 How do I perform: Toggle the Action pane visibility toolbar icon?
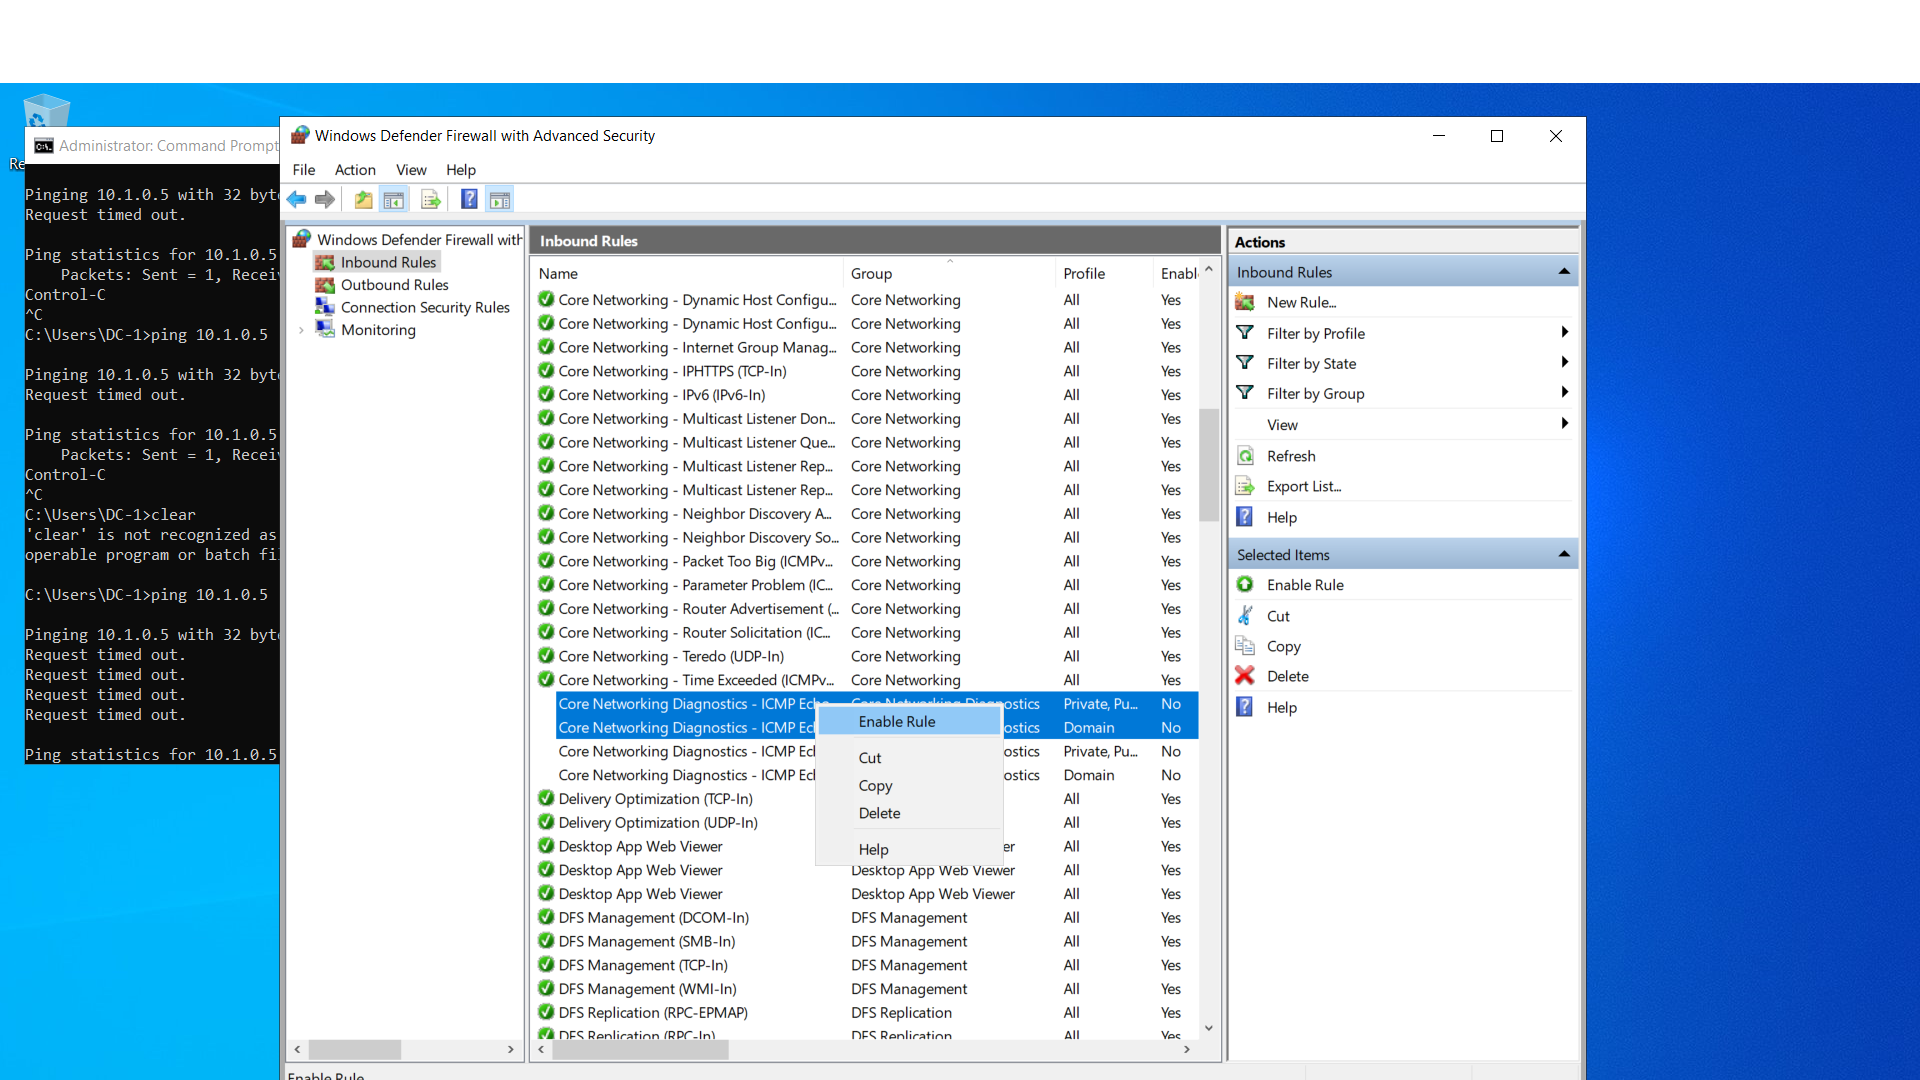tap(500, 199)
